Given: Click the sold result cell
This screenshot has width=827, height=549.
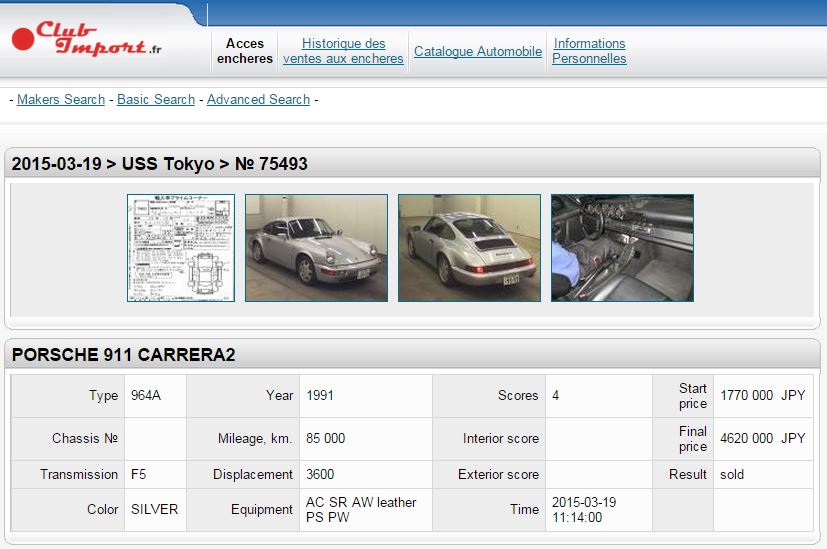Looking at the screenshot, I should click(x=732, y=474).
